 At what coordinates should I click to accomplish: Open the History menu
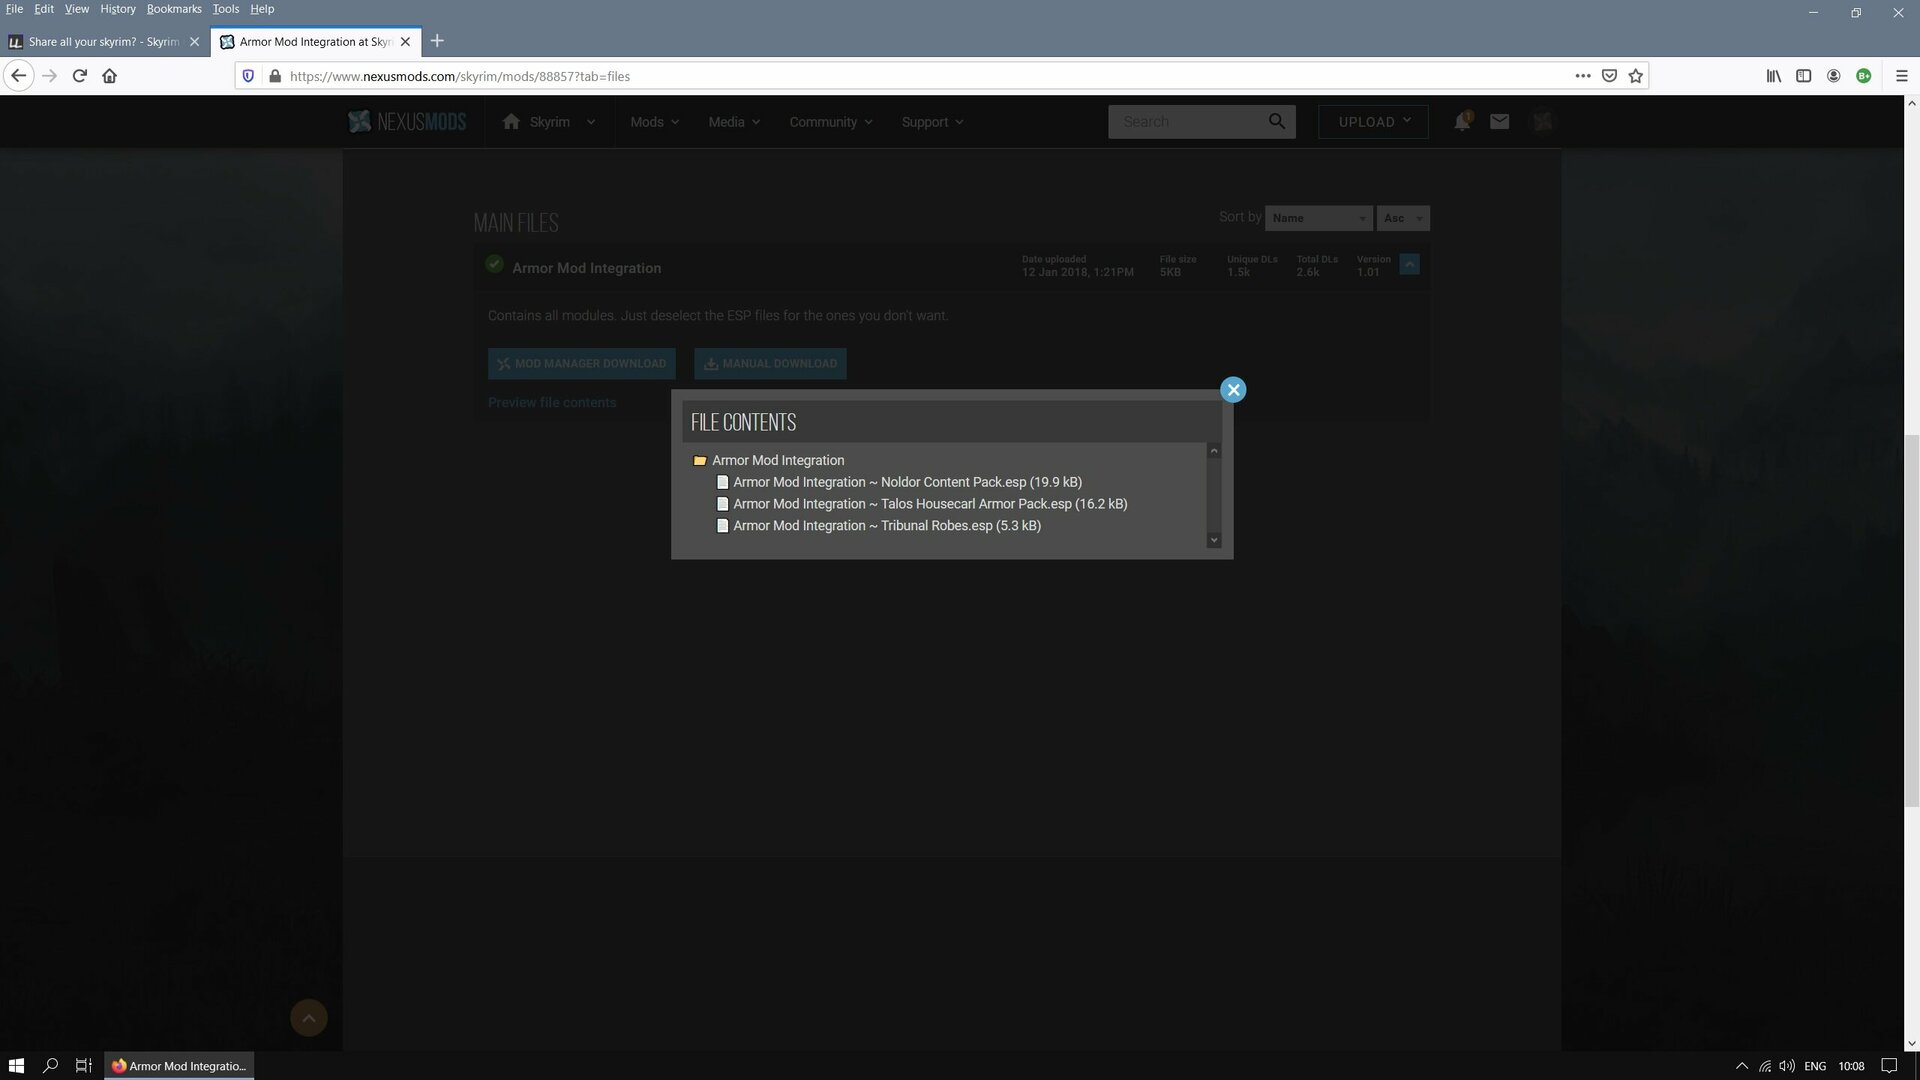[118, 9]
